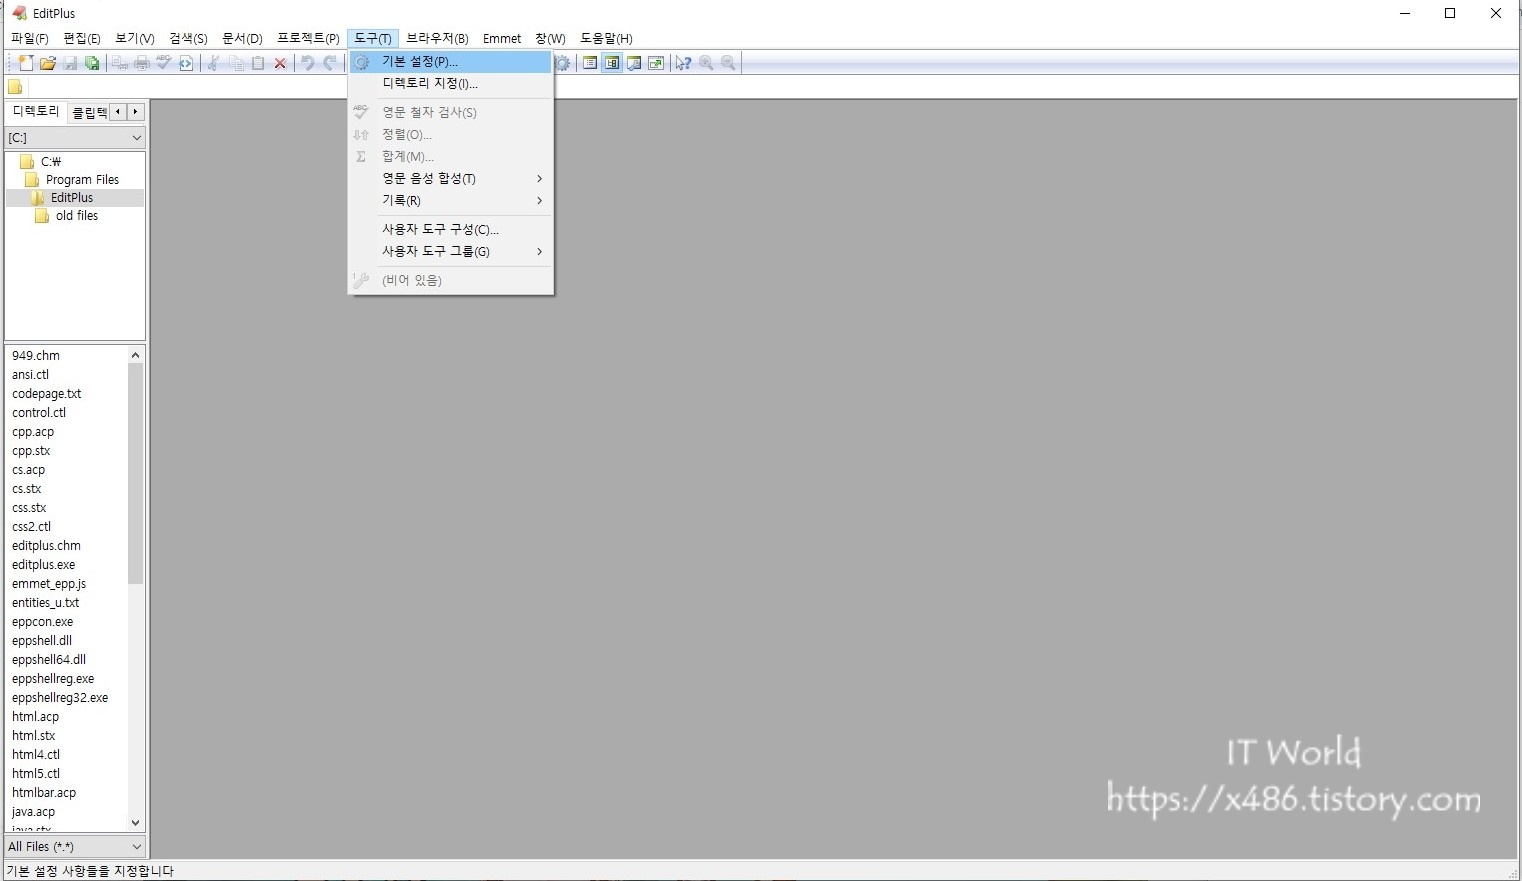Click the context help pointer icon
1522x881 pixels.
coord(683,63)
